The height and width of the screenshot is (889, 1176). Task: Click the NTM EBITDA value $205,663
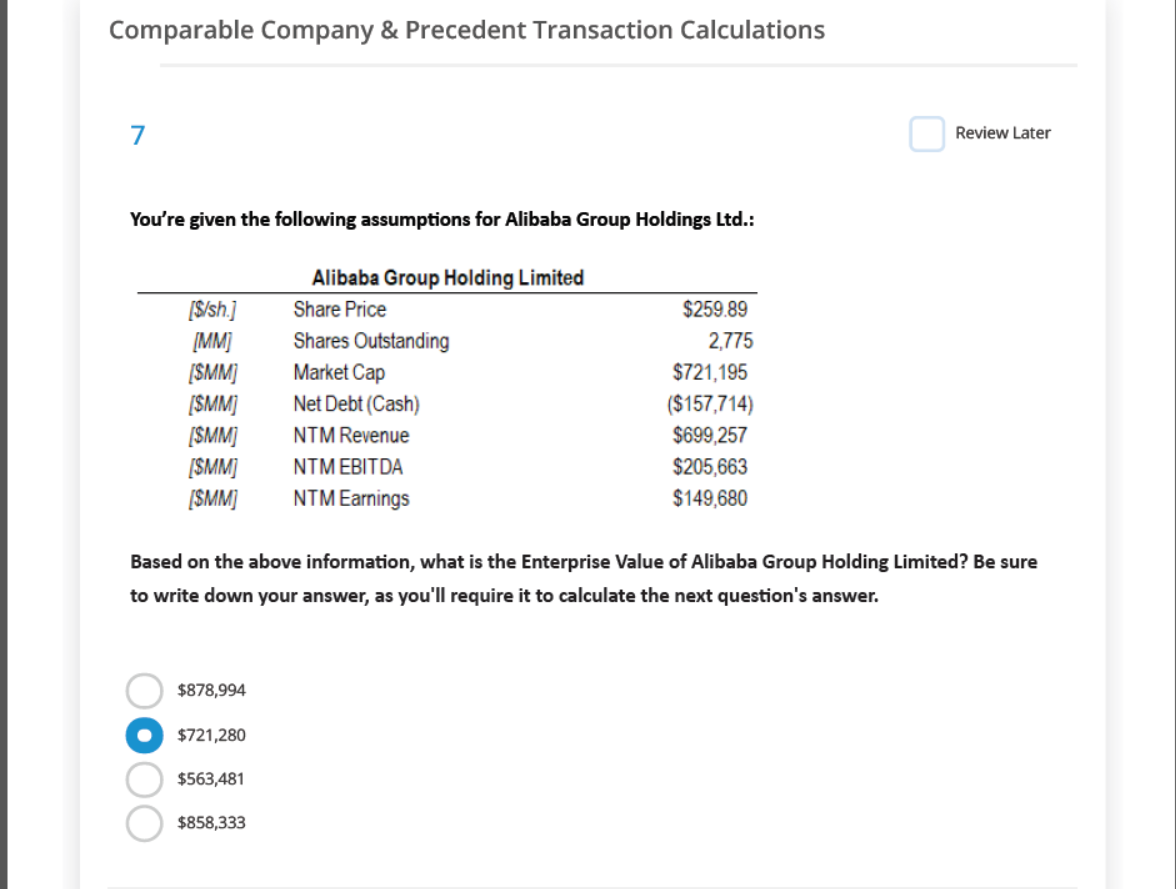coord(710,467)
